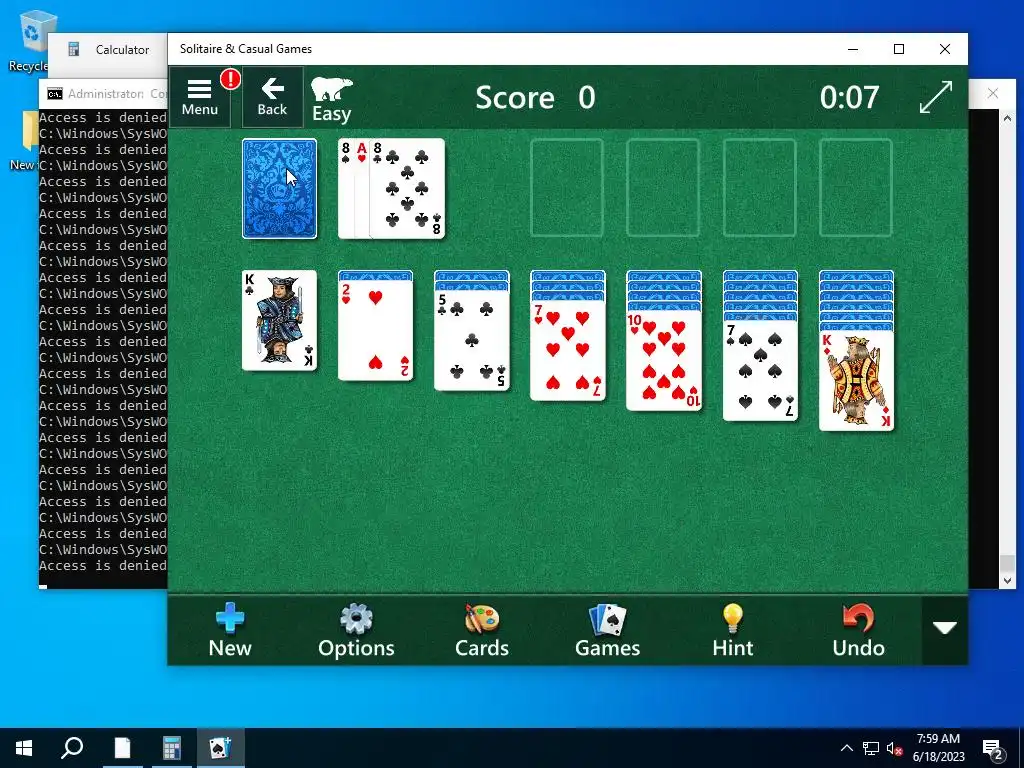The width and height of the screenshot is (1024, 768).
Task: Click the Solitaire taskbar icon
Action: point(220,748)
